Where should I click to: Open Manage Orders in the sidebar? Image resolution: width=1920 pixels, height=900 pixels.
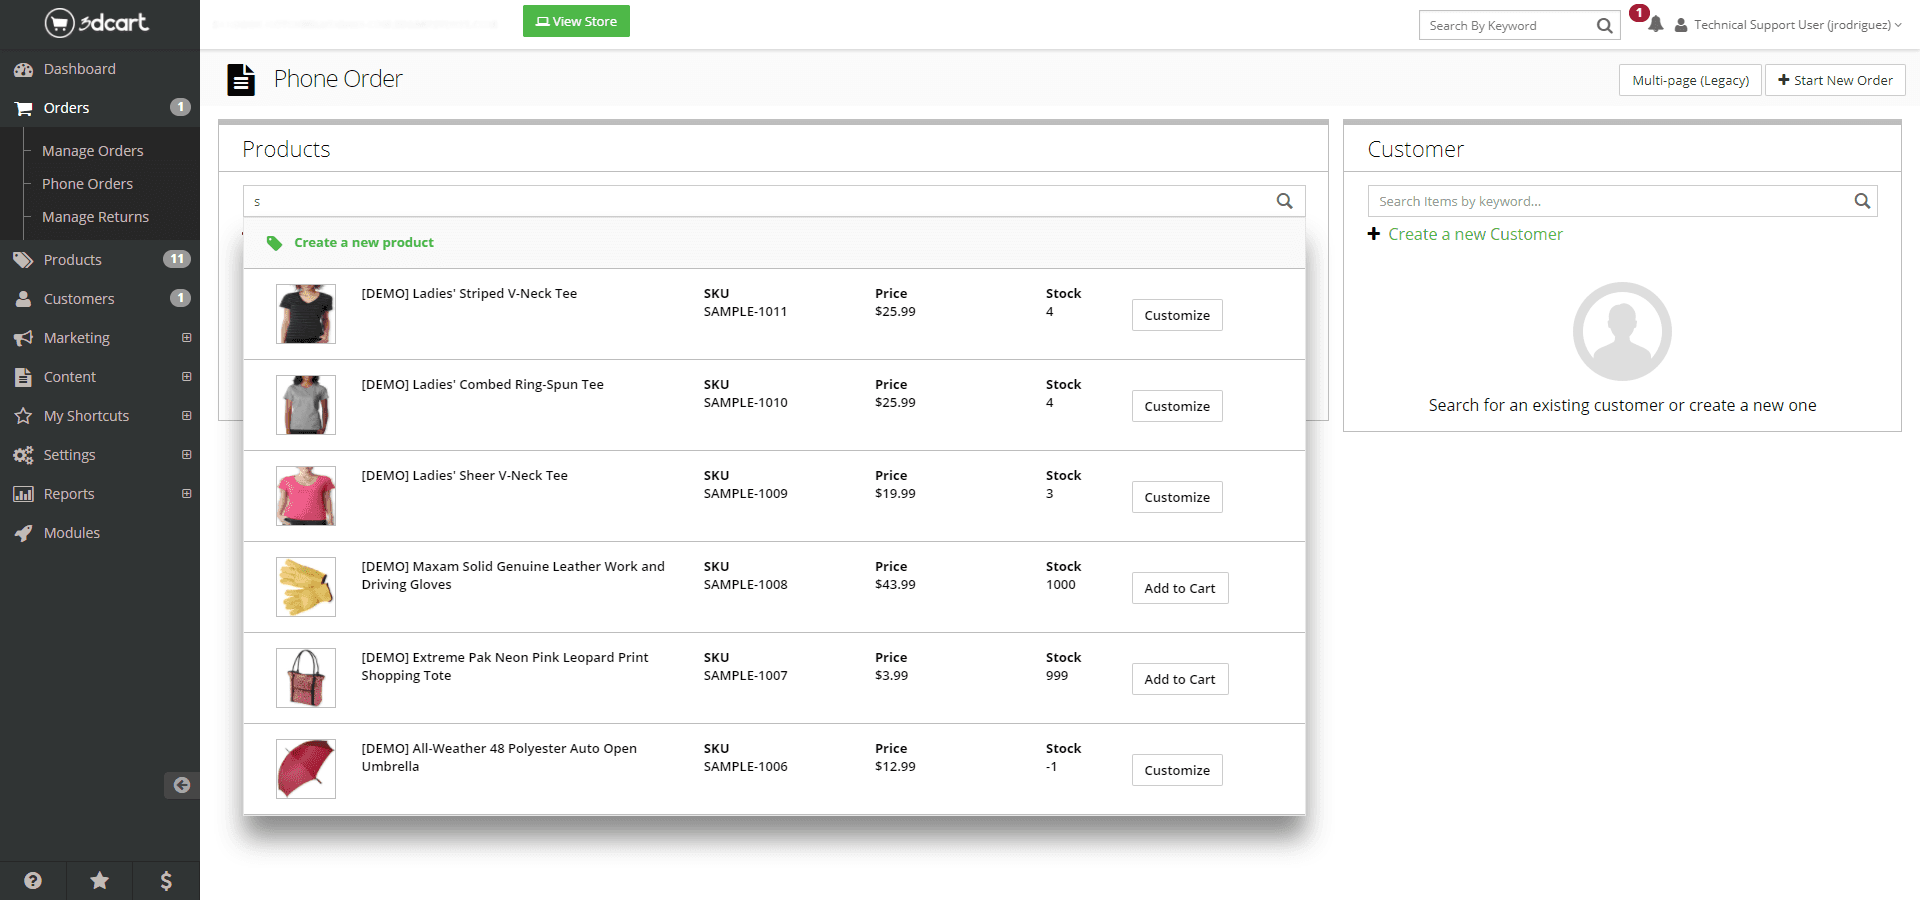point(92,151)
